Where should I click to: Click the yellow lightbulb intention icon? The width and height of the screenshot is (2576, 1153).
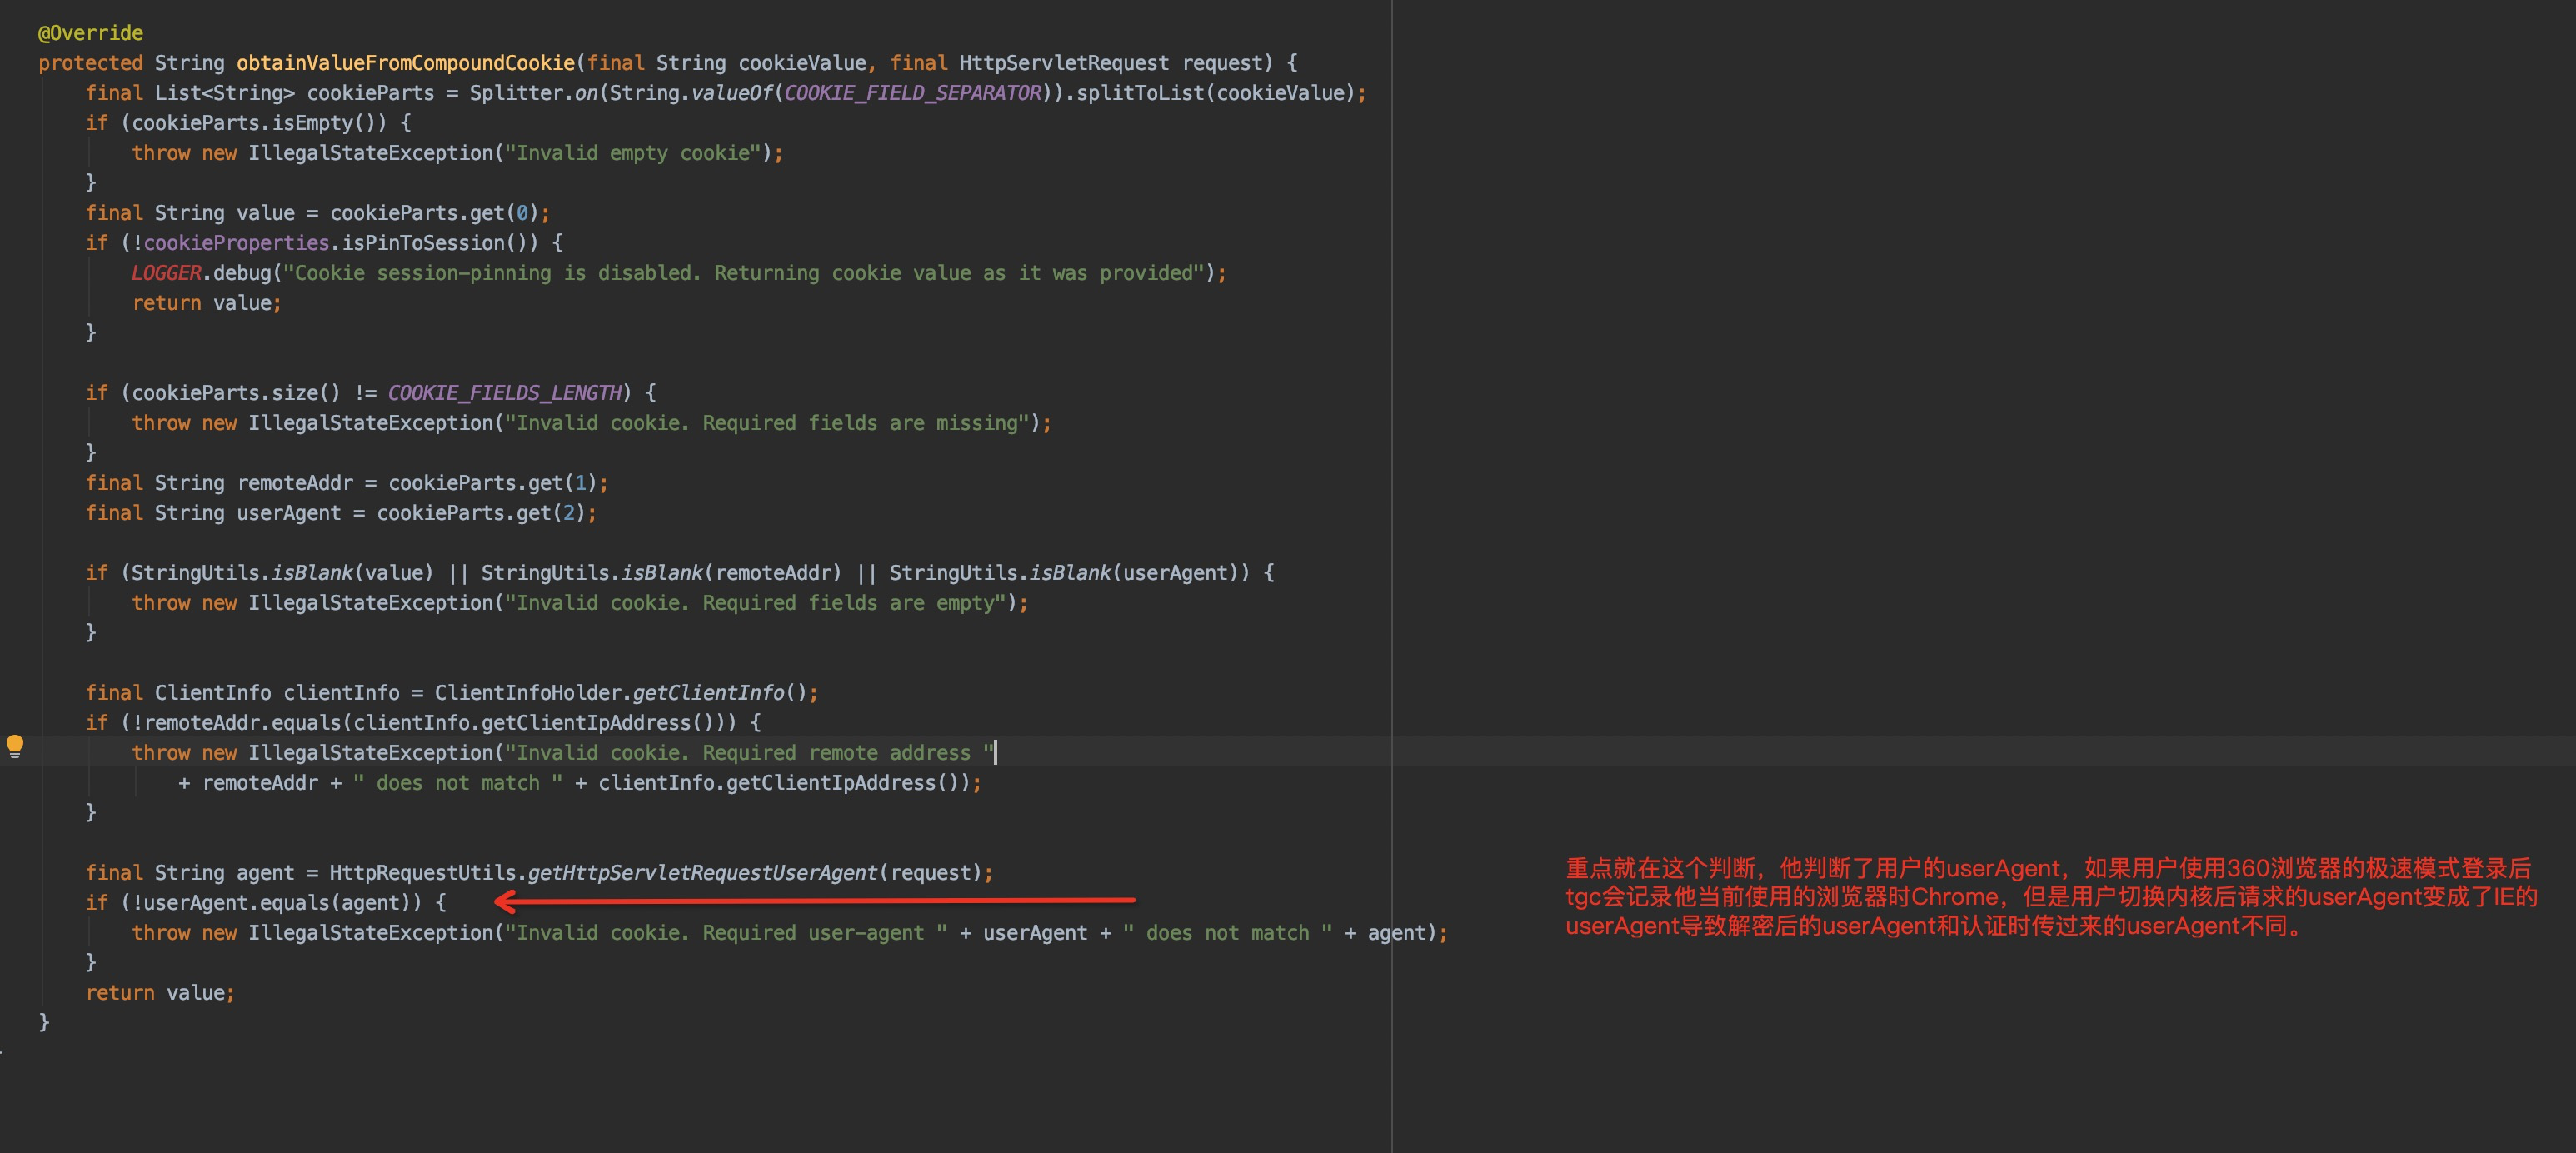[15, 745]
